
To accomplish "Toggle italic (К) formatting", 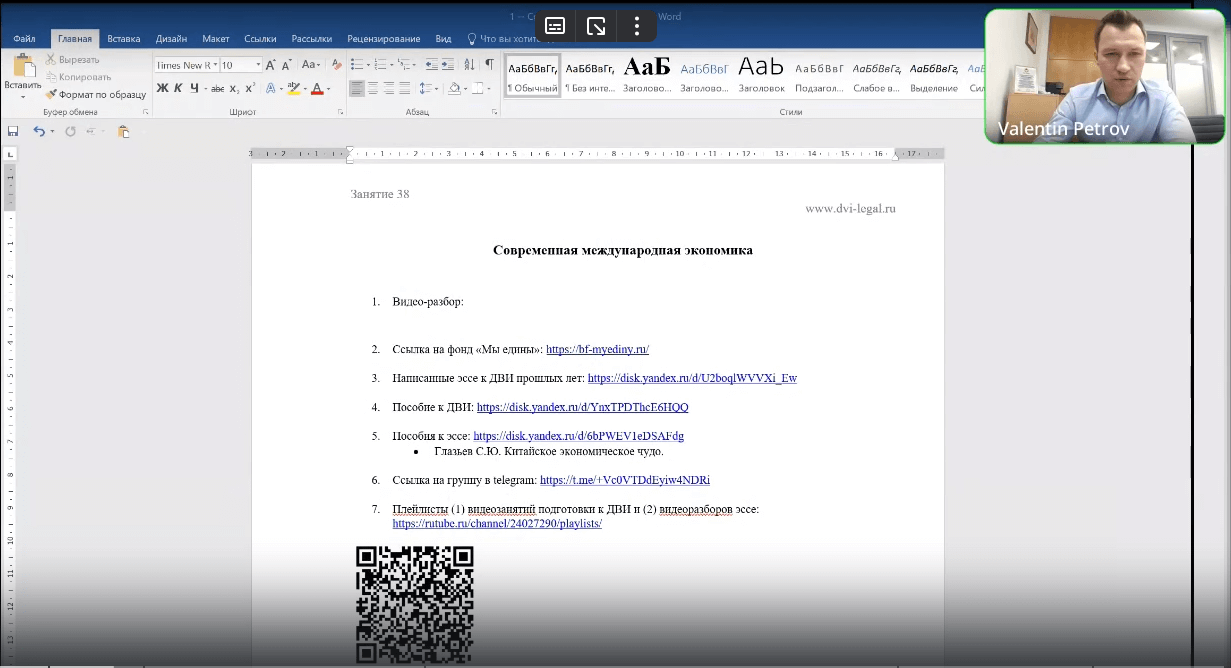I will click(x=178, y=88).
